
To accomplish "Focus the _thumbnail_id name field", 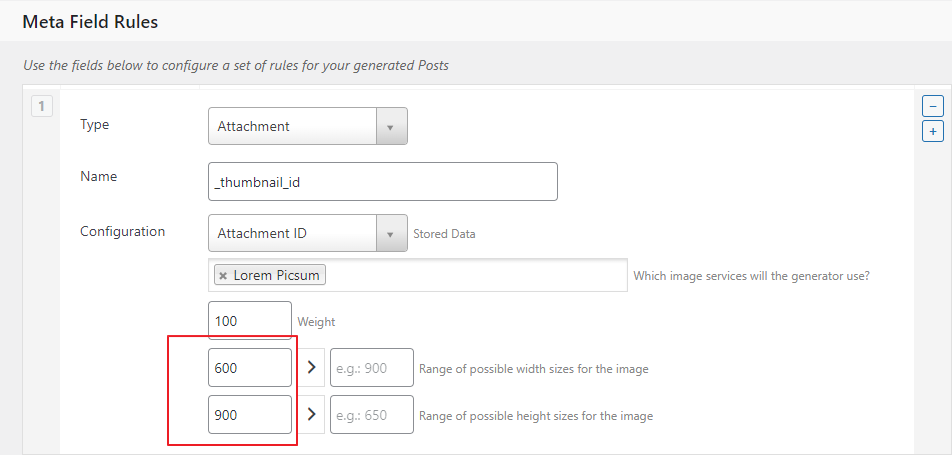I will 382,181.
